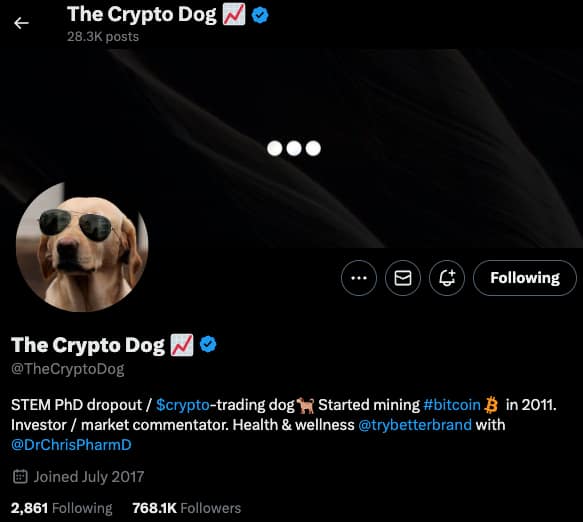View the 768.1K Followers list

(187, 508)
